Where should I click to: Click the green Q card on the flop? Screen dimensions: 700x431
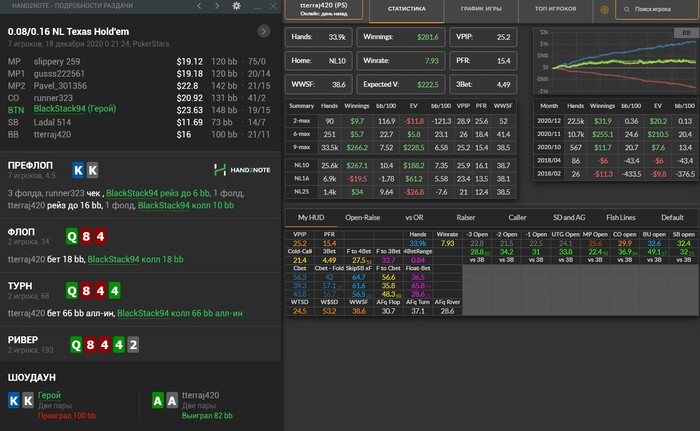[72, 236]
